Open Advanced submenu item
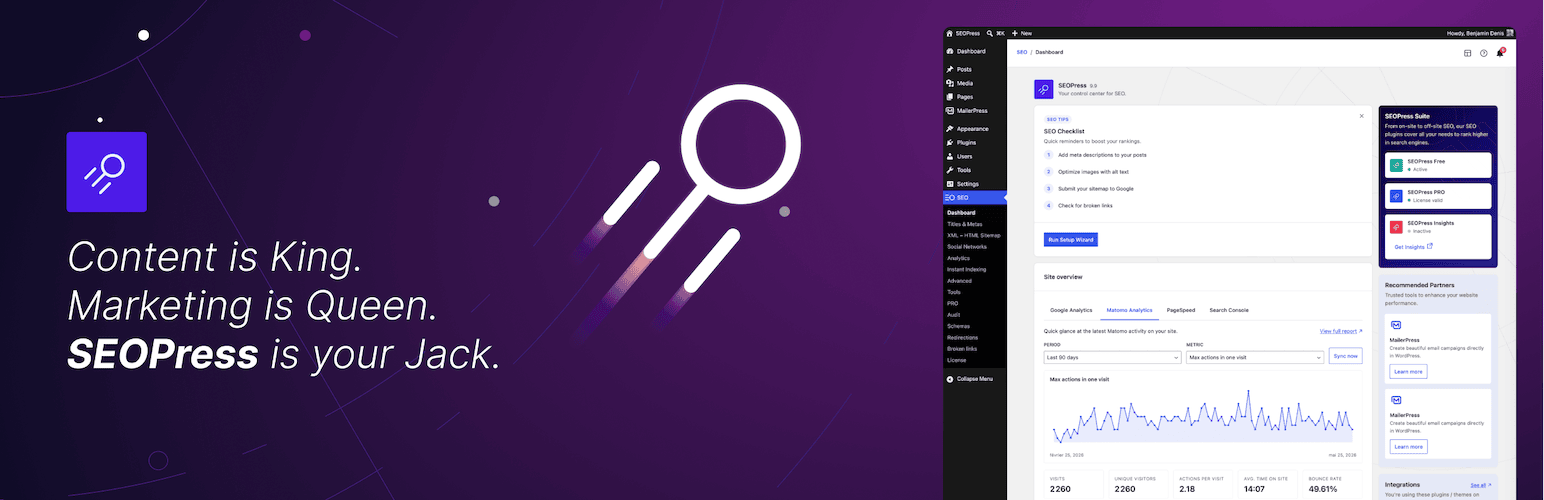 (x=959, y=281)
